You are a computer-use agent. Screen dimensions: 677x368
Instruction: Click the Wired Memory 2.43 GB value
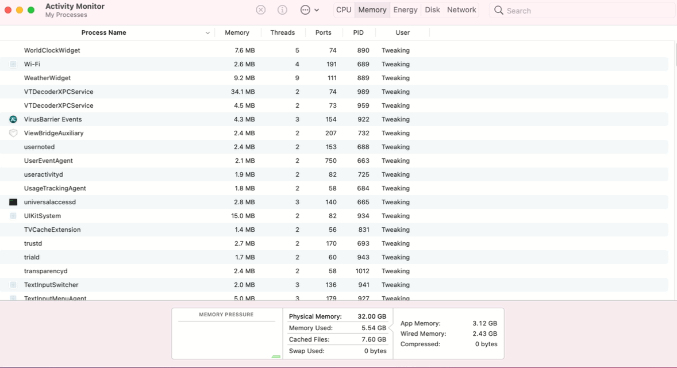pyautogui.click(x=484, y=333)
